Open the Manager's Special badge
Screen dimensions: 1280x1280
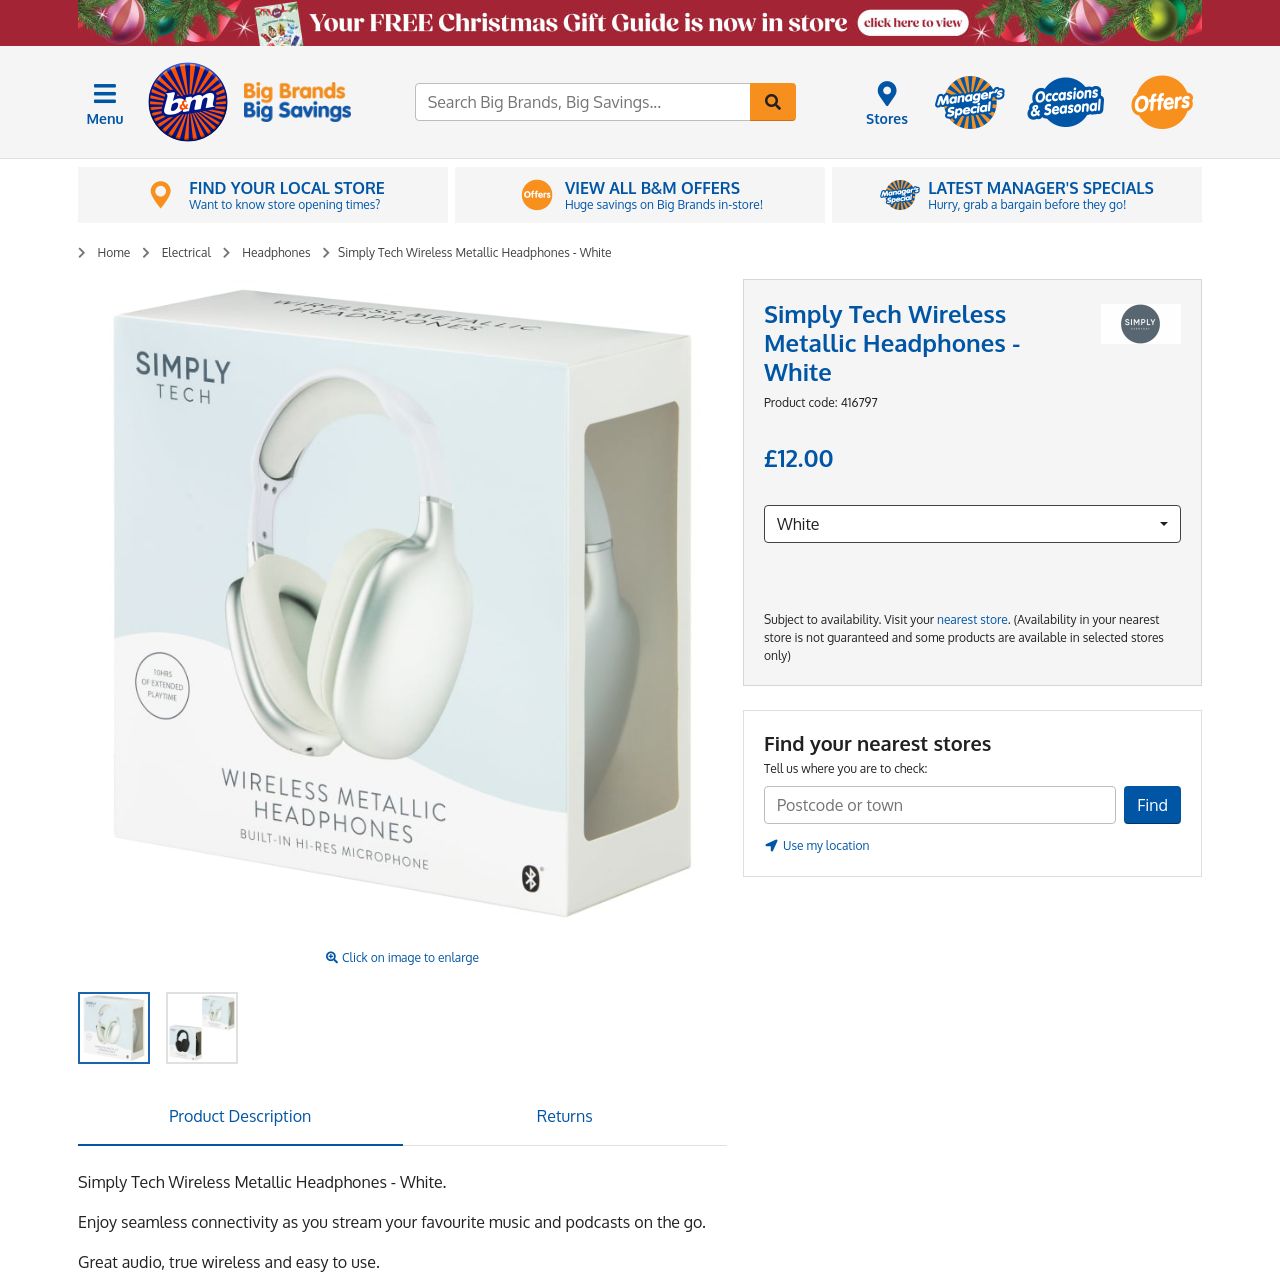(x=969, y=102)
